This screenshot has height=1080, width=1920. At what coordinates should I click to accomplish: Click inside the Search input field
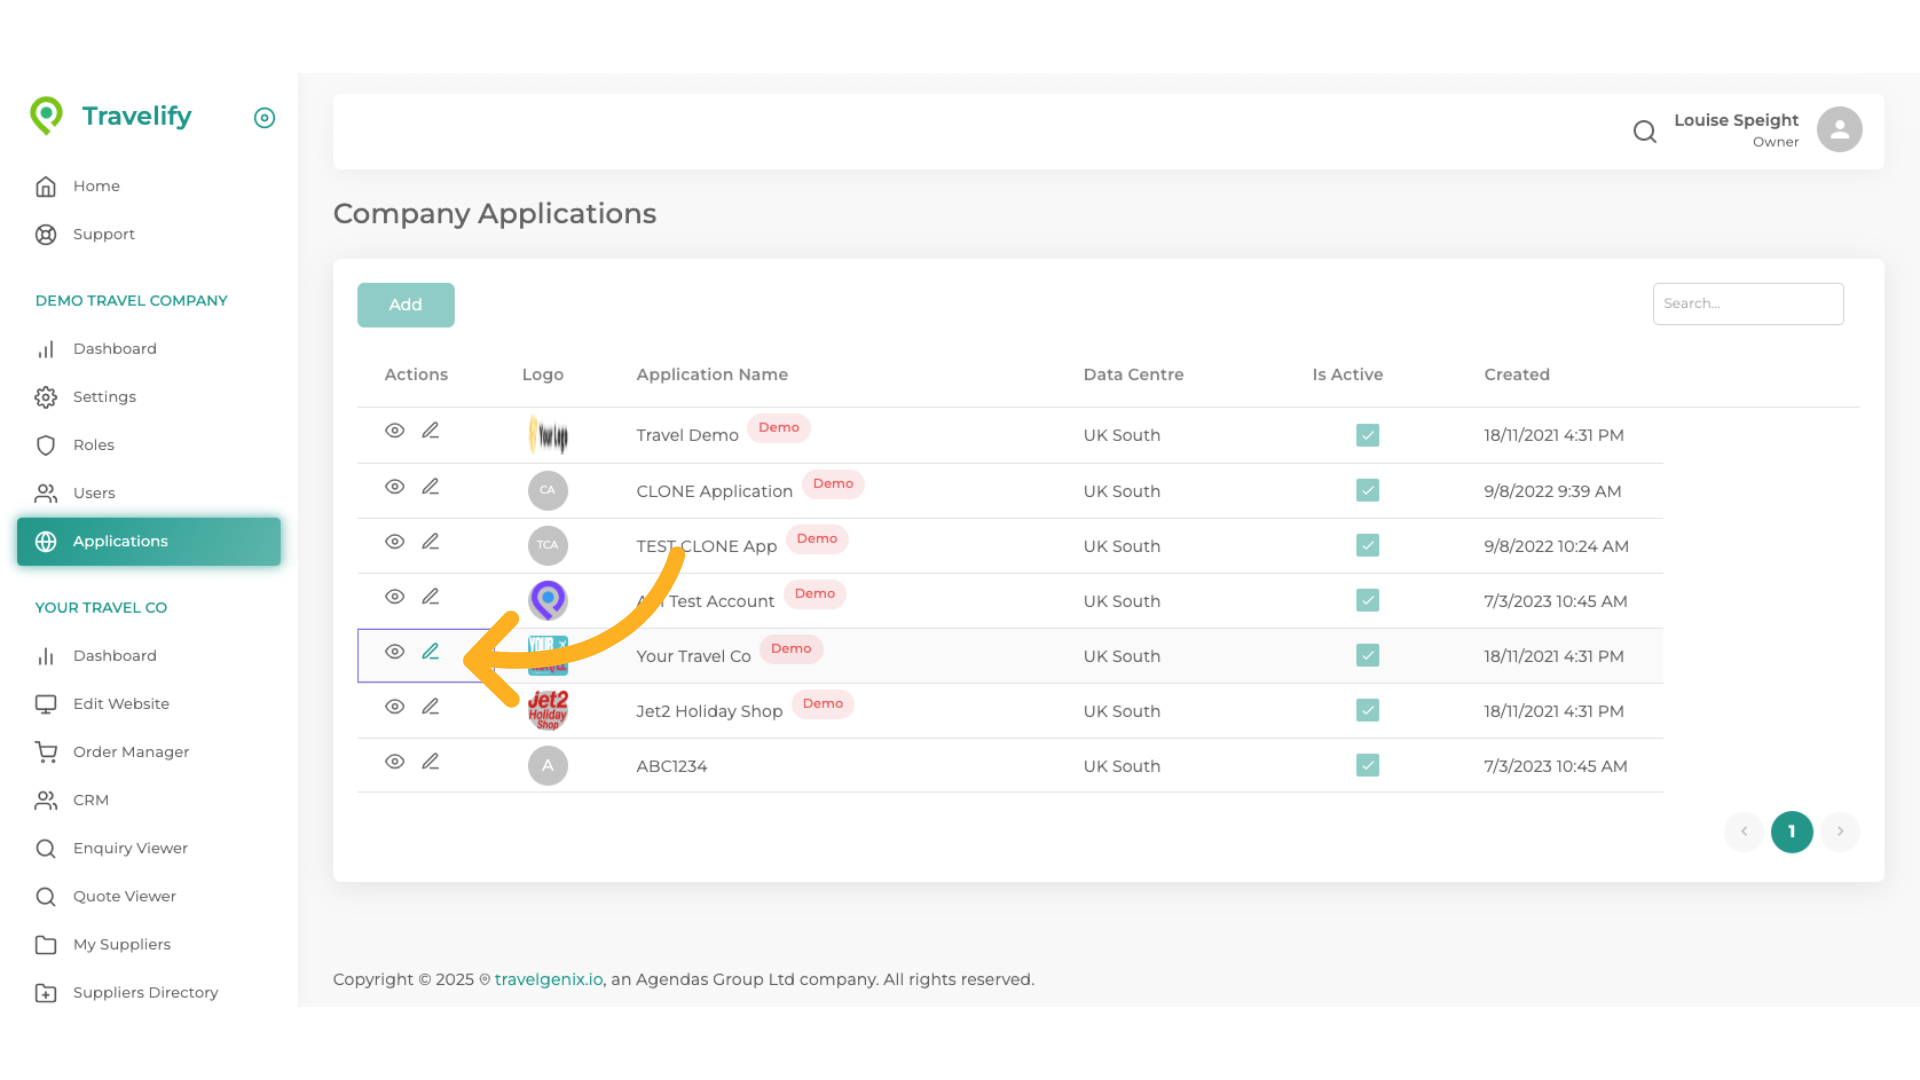[x=1748, y=303]
